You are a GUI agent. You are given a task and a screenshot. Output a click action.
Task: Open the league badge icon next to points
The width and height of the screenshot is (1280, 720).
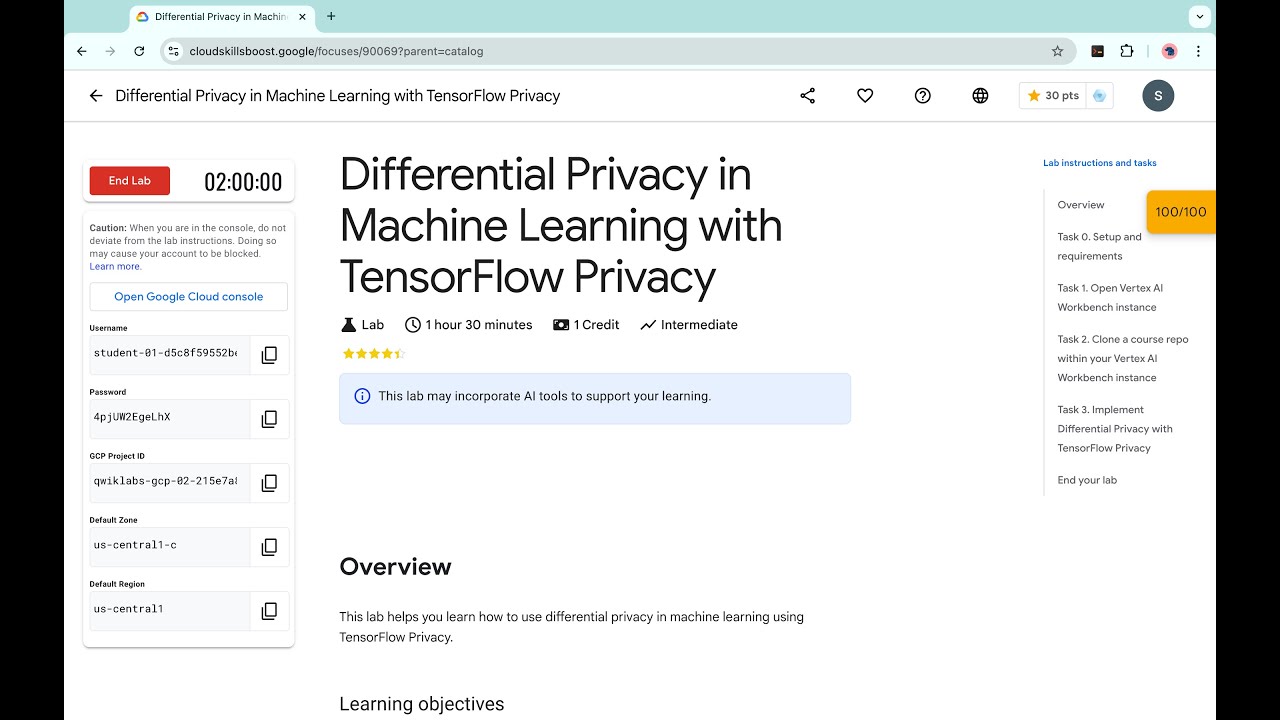click(1099, 96)
